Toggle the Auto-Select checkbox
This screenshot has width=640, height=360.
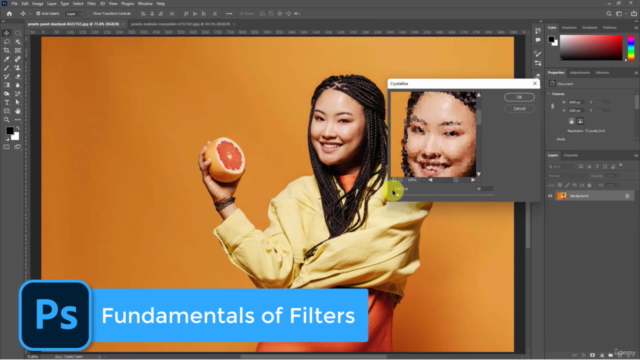coord(38,13)
